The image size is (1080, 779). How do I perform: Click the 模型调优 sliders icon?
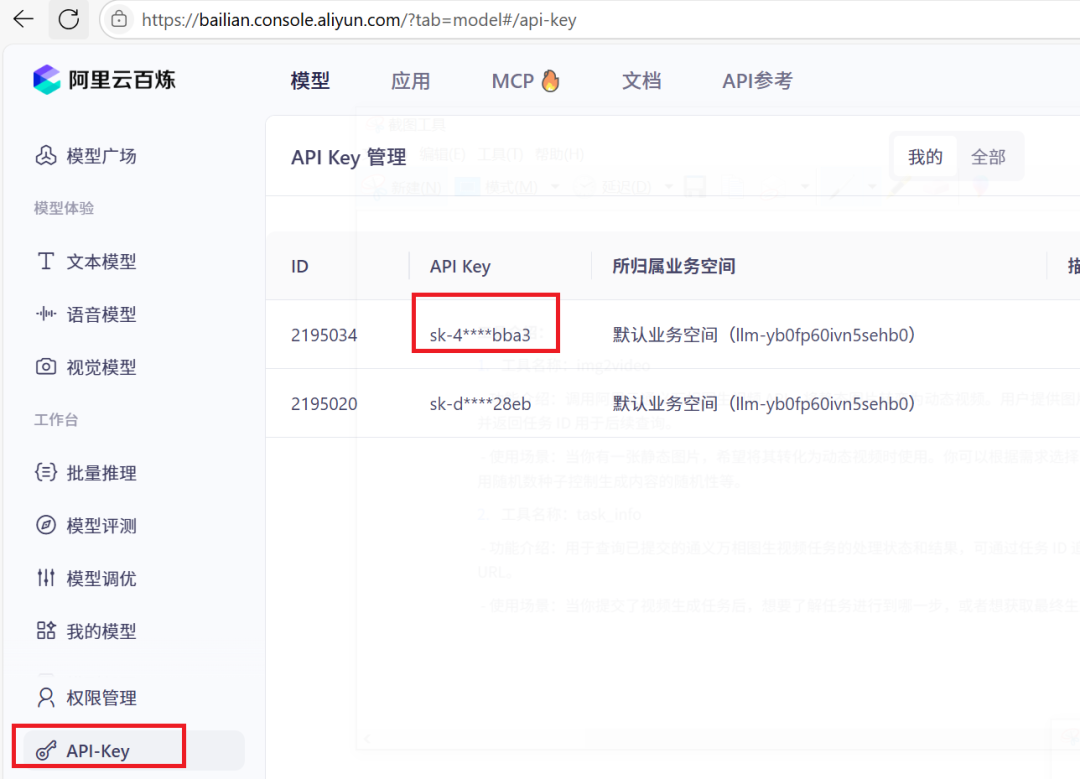[45, 578]
